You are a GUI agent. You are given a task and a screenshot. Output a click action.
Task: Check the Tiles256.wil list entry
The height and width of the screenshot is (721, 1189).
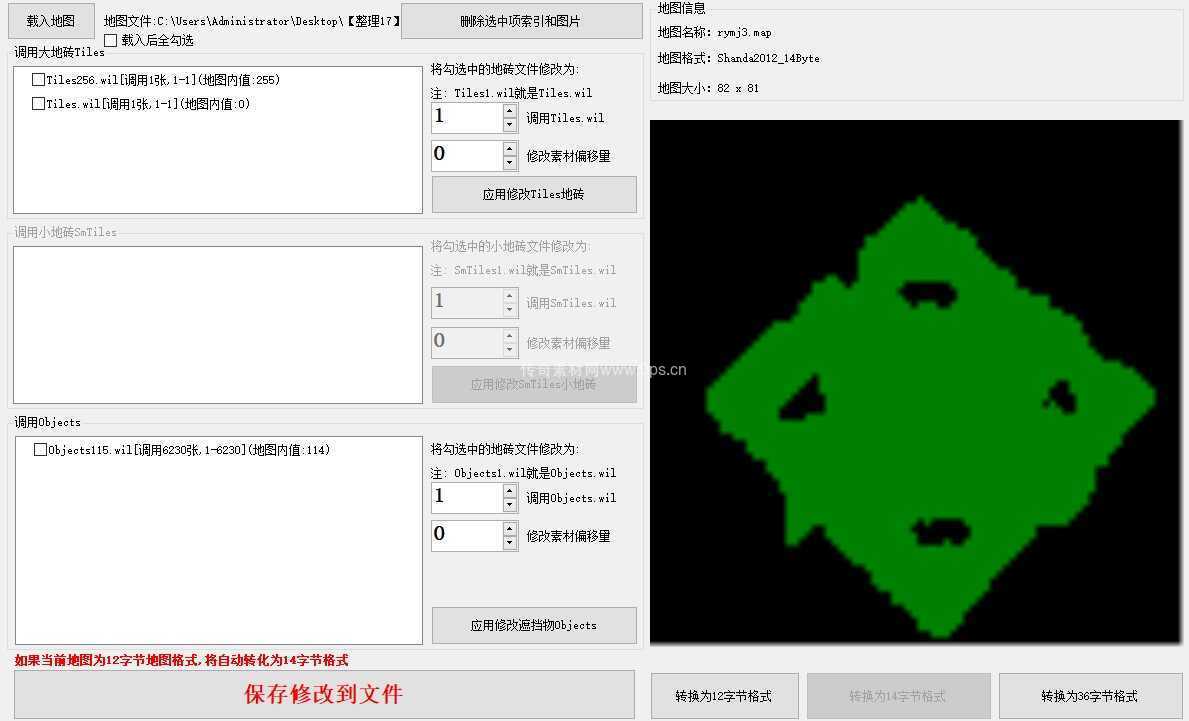[x=37, y=79]
